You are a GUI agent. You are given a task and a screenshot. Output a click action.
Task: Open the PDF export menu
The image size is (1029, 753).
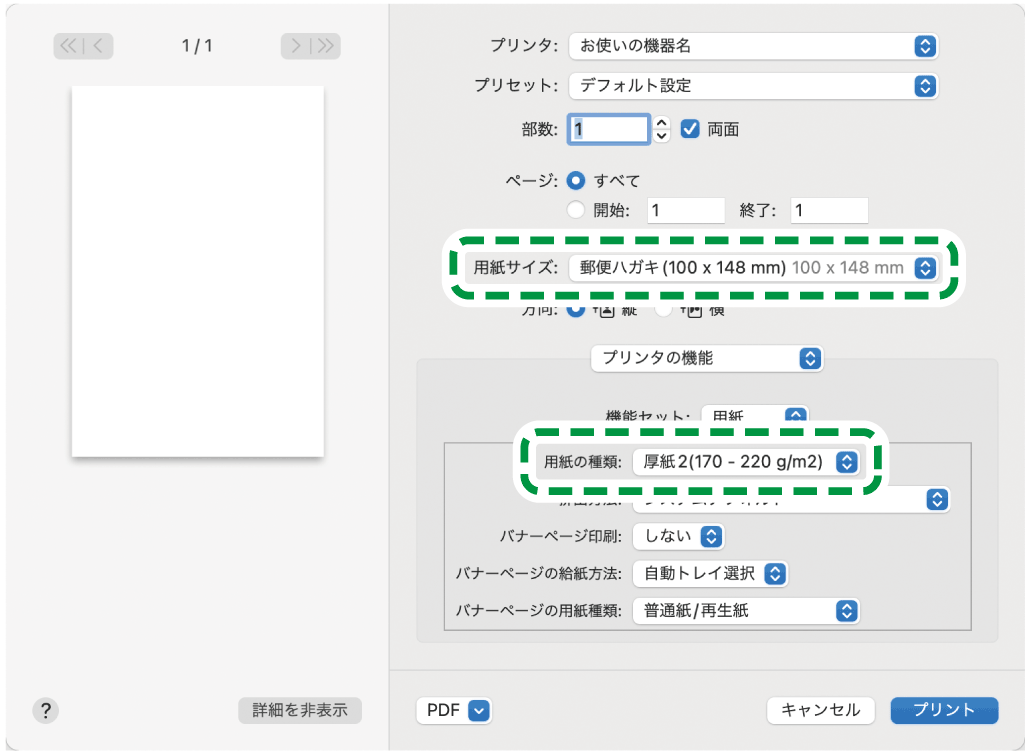pyautogui.click(x=453, y=711)
